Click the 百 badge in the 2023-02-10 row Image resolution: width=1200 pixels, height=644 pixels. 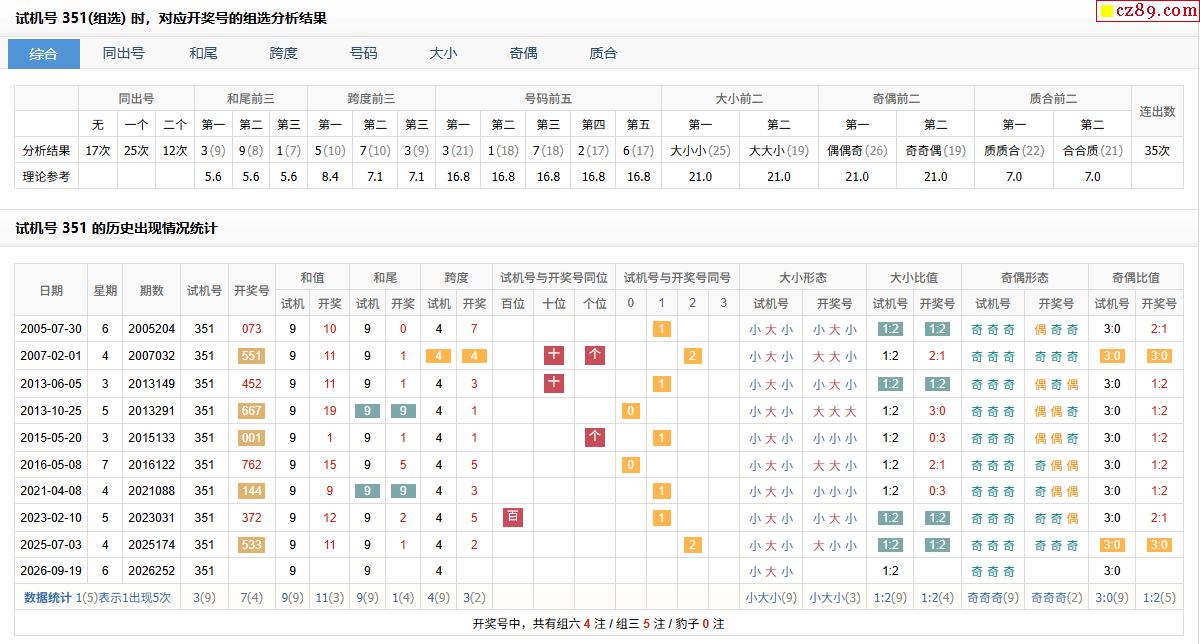(x=513, y=517)
